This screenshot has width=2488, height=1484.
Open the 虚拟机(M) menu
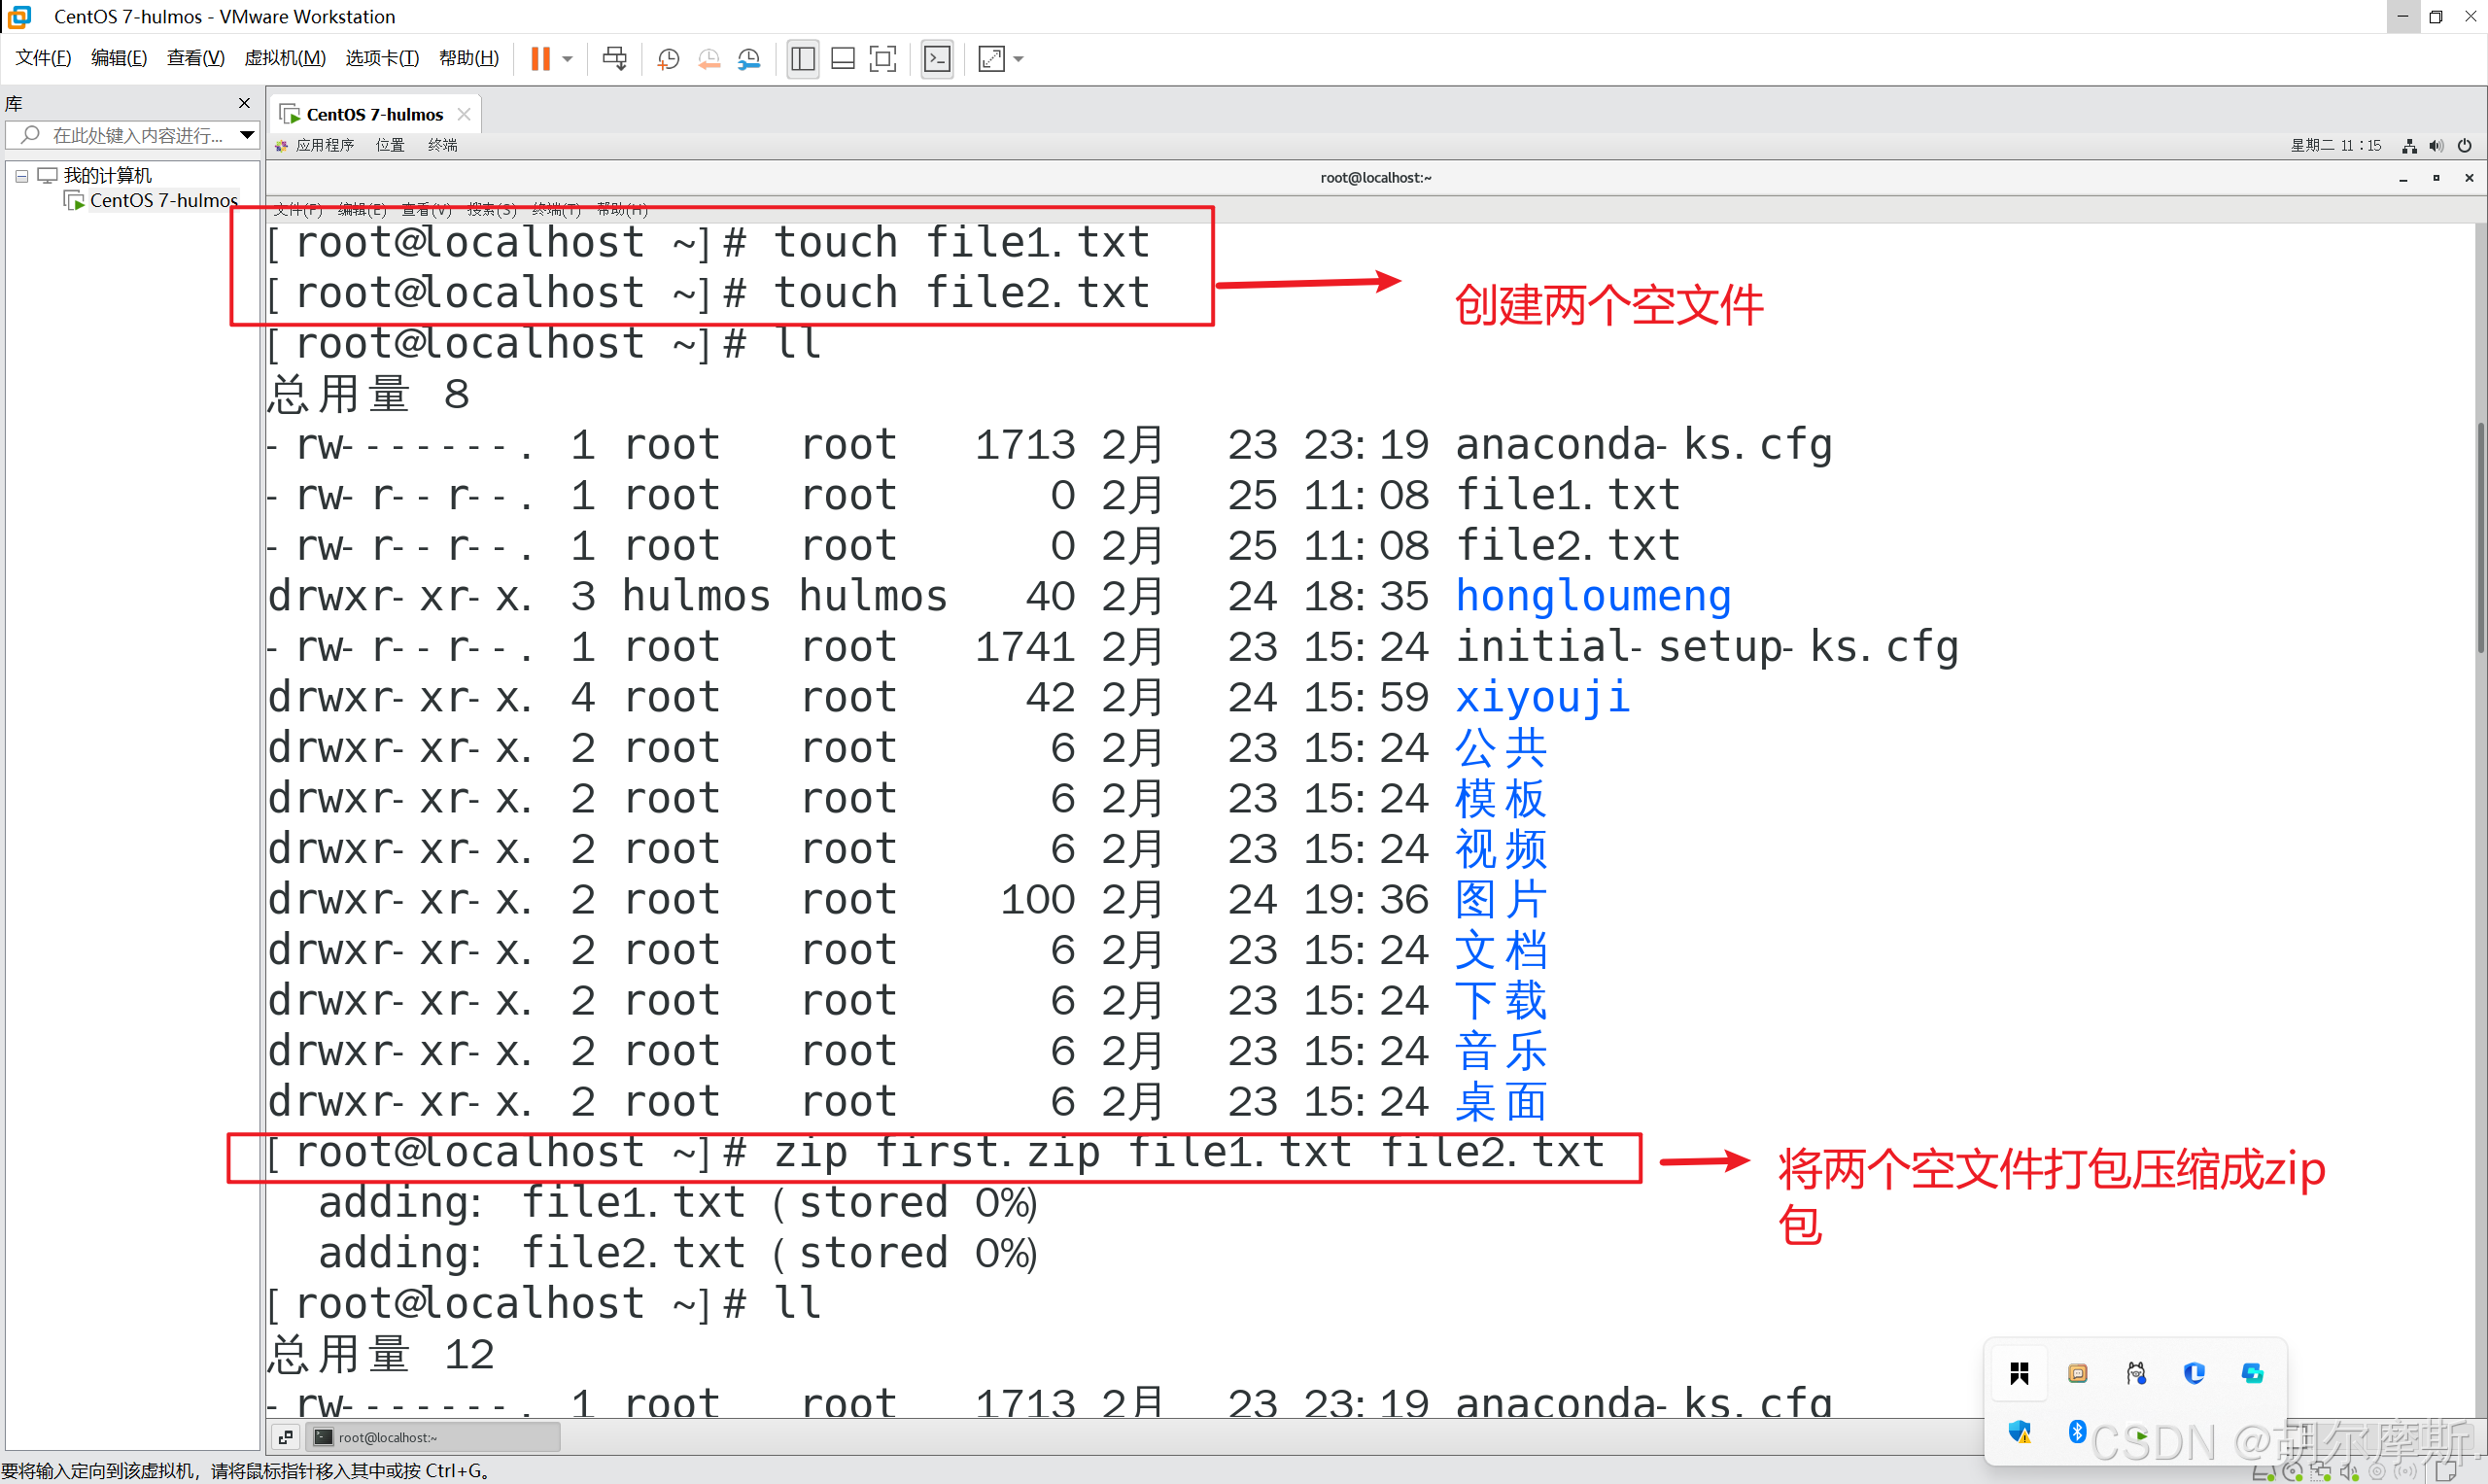(285, 58)
